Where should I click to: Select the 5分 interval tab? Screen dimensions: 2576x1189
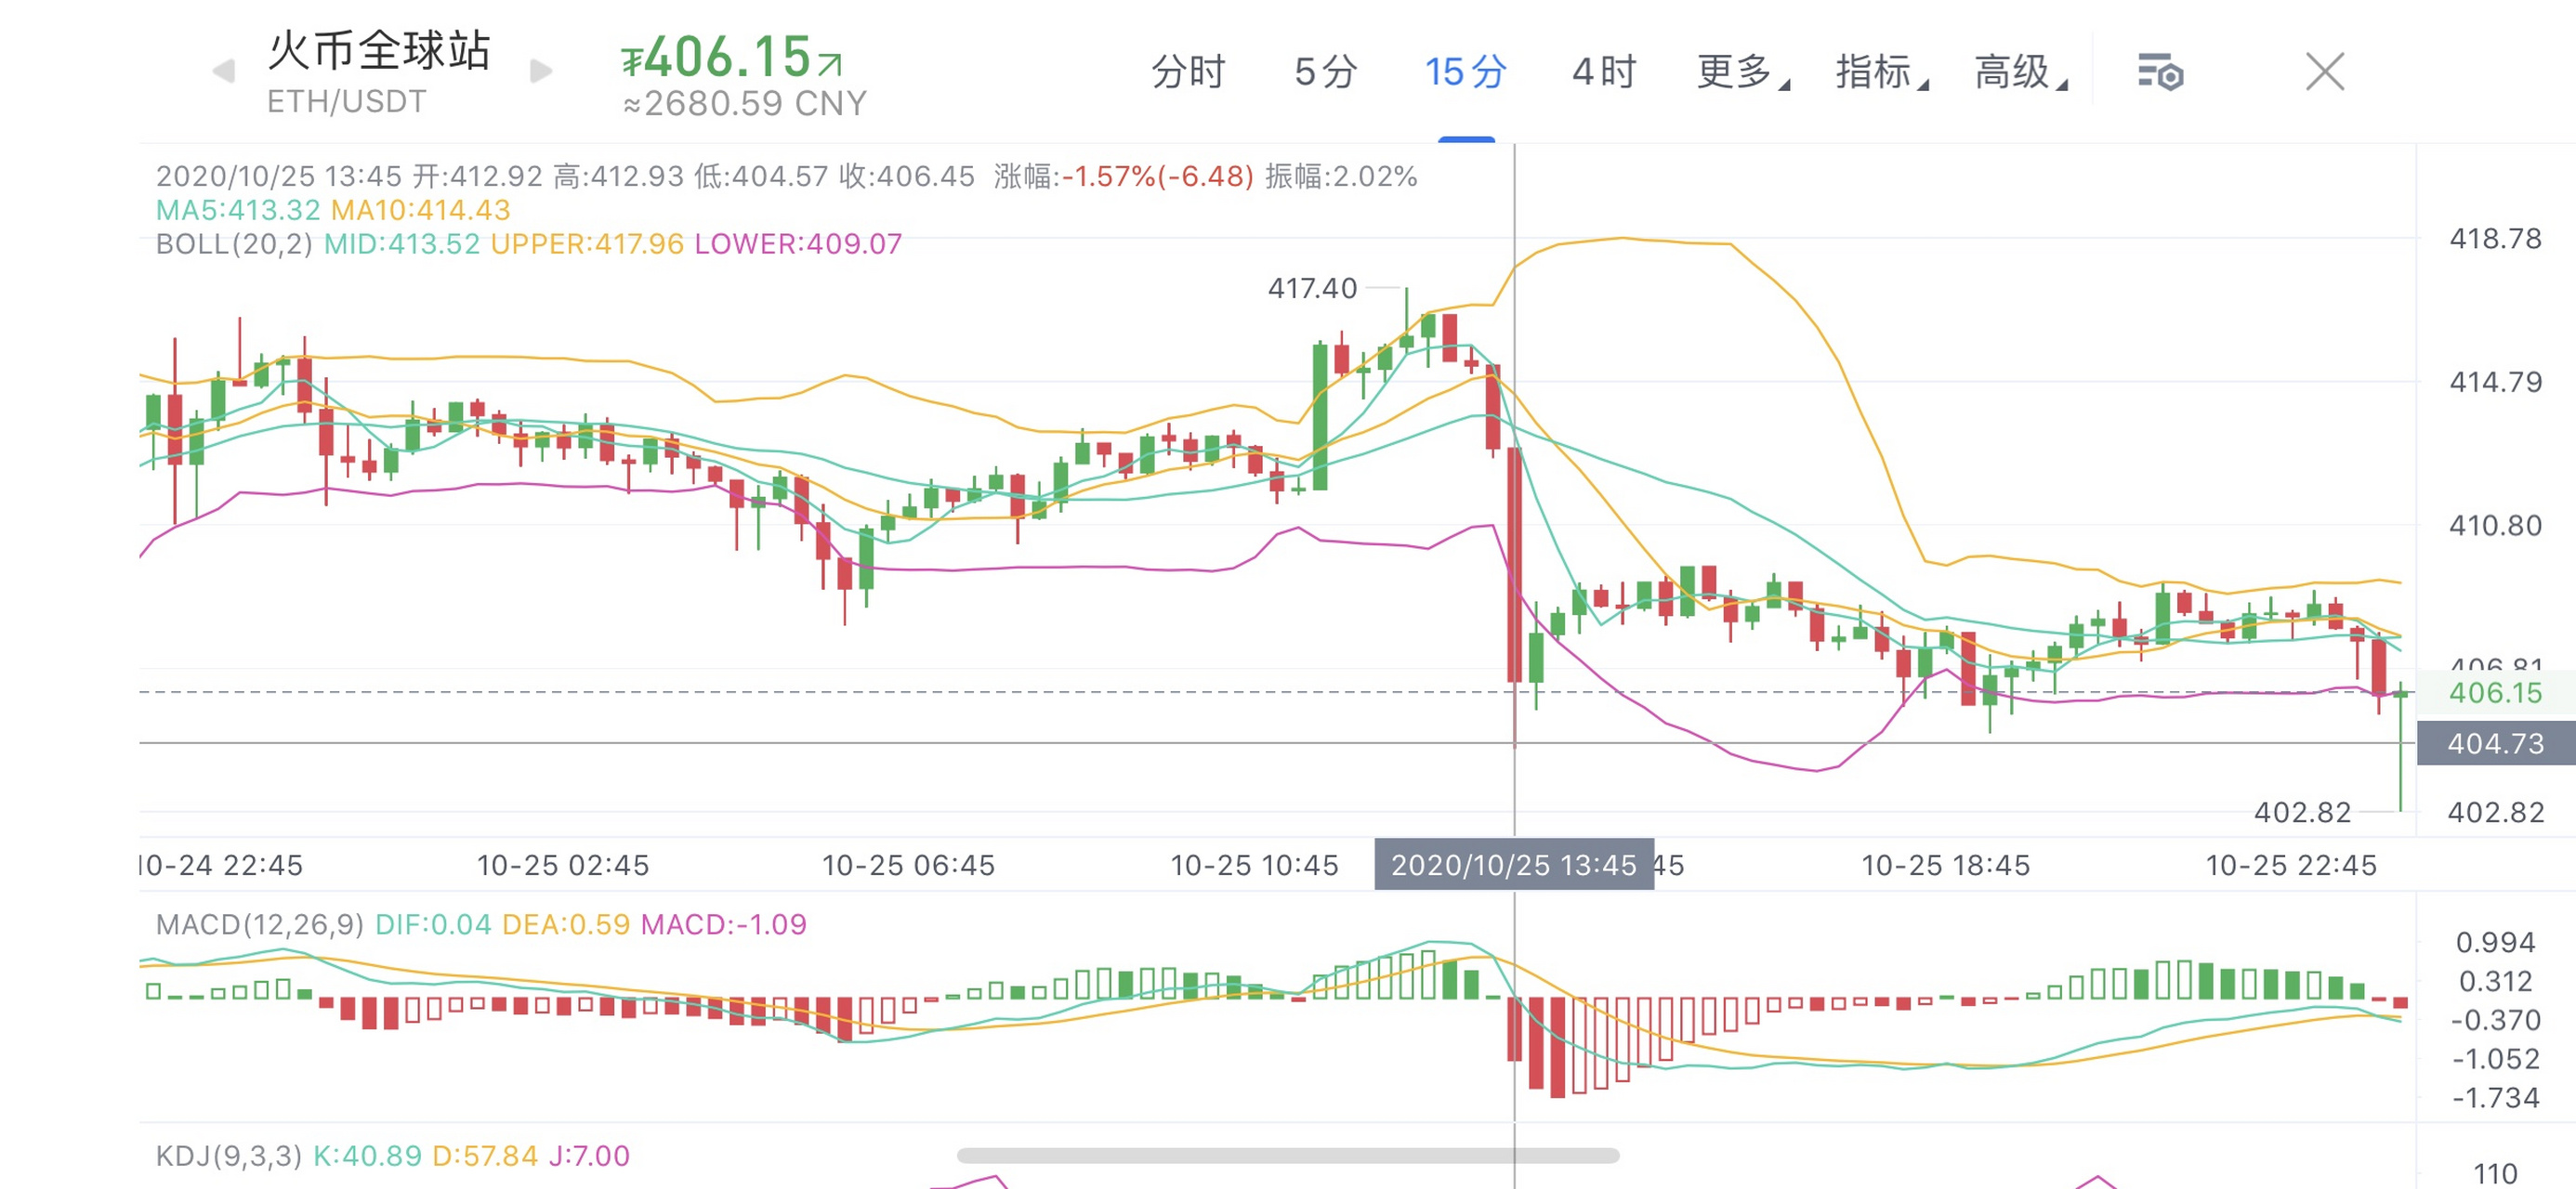[1325, 72]
